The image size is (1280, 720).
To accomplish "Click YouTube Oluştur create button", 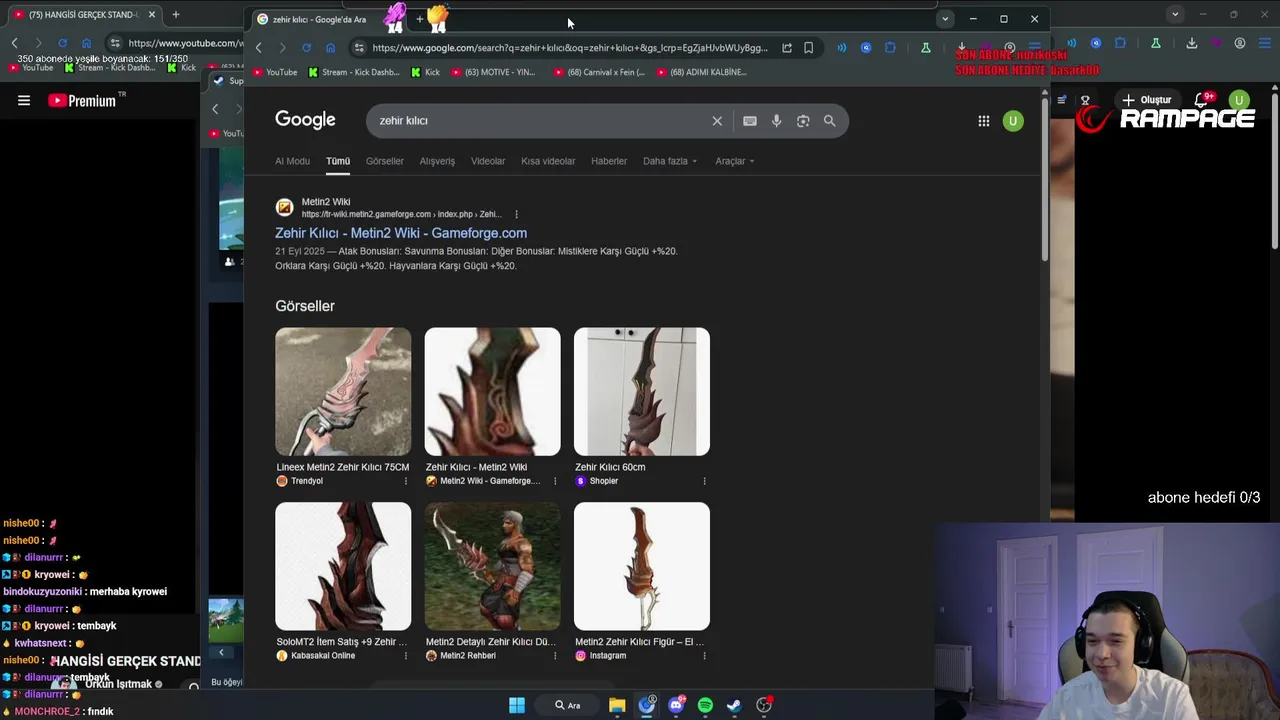I will pos(1146,100).
